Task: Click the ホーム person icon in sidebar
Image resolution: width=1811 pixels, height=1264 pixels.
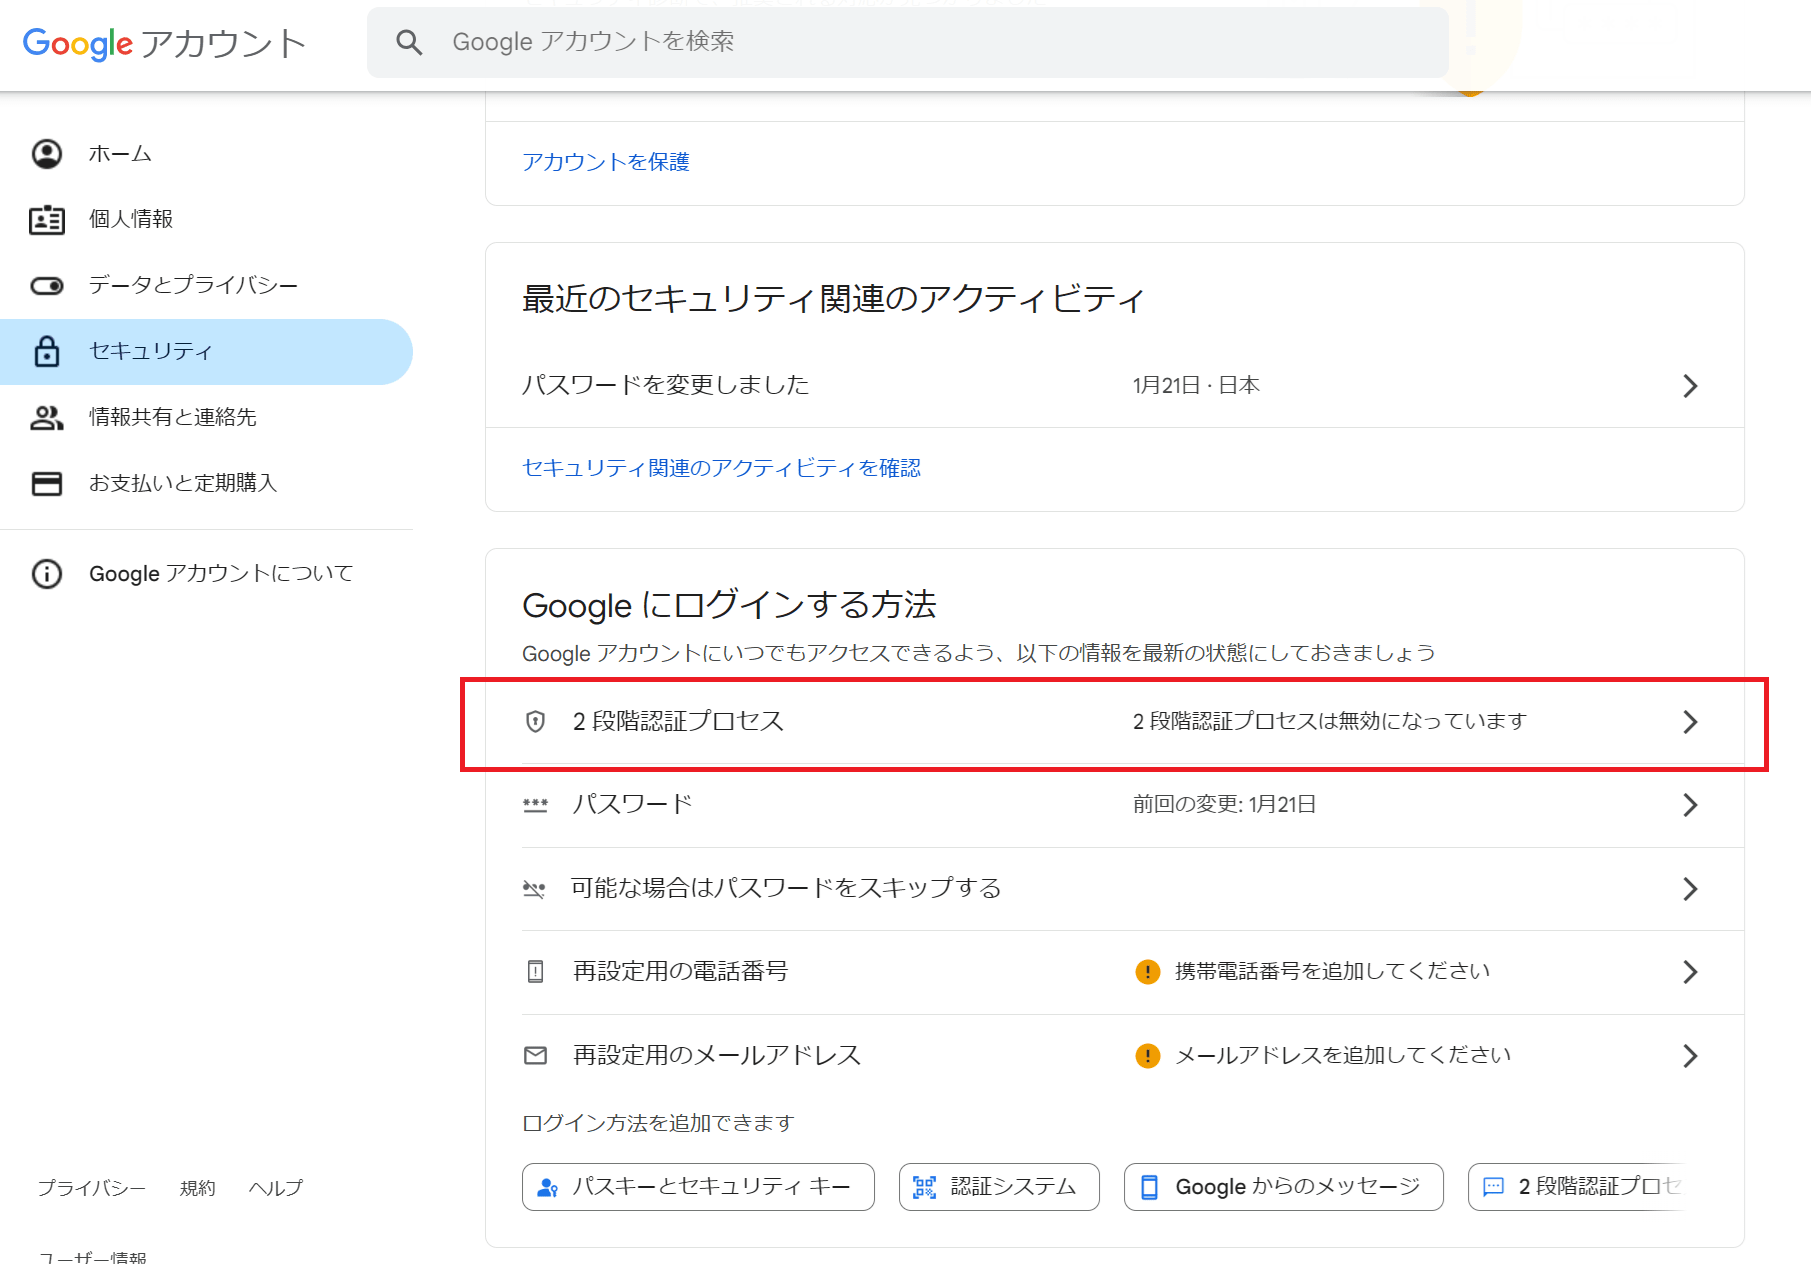Action: click(x=47, y=154)
